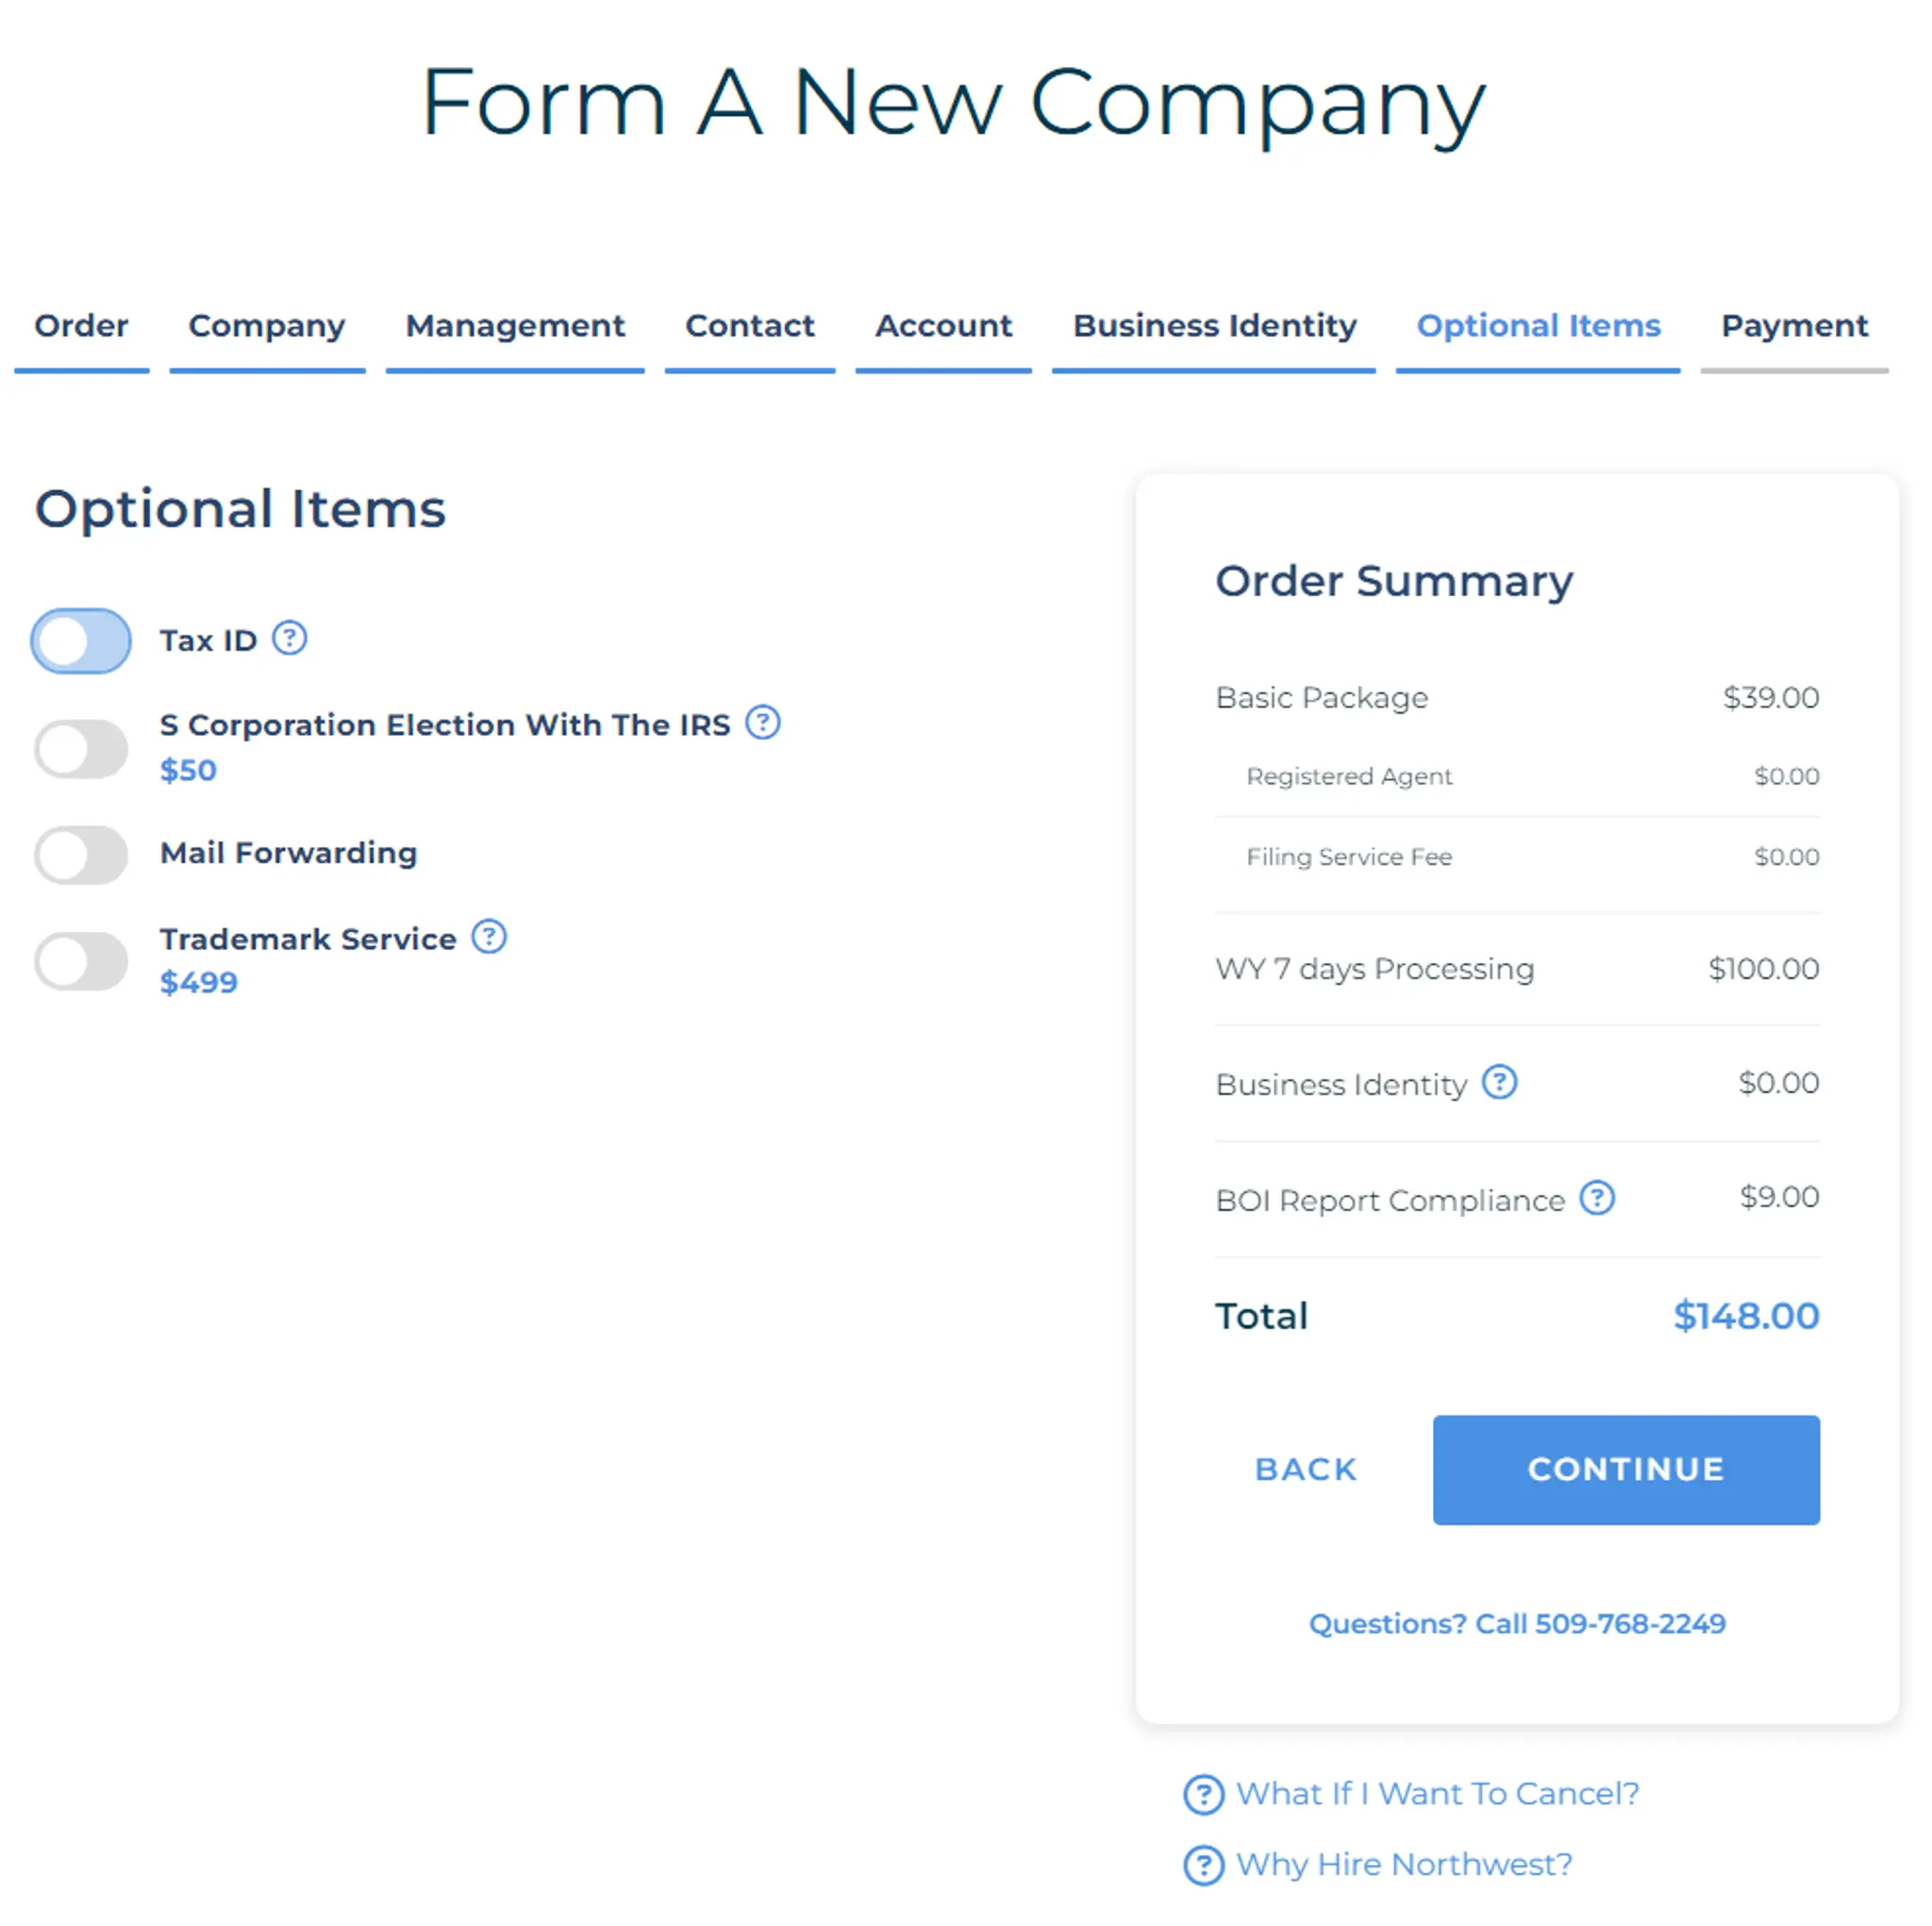Open What If I Want To Cancel link
The height and width of the screenshot is (1926, 1932).
click(1437, 1794)
